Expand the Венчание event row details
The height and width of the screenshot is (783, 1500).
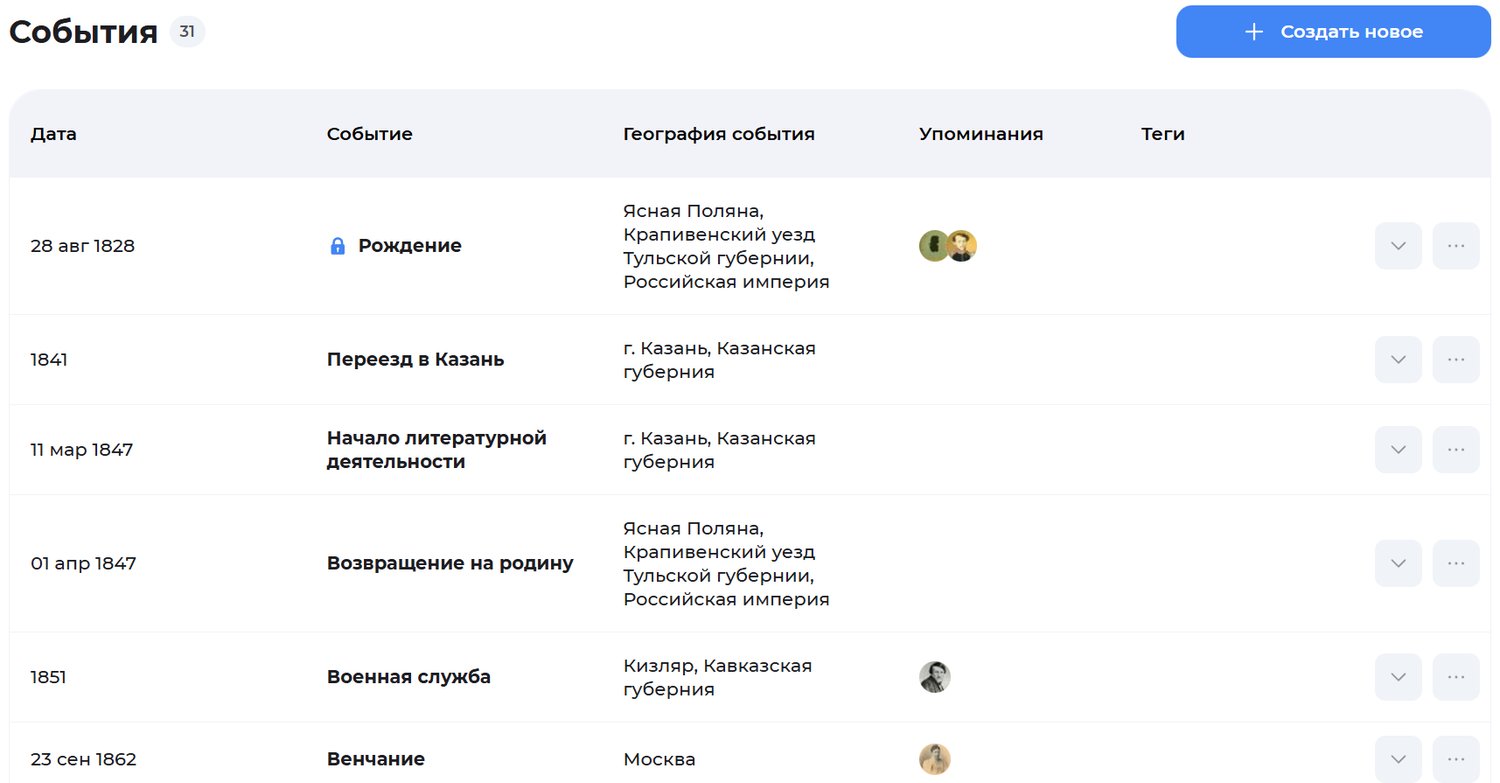(x=1397, y=759)
